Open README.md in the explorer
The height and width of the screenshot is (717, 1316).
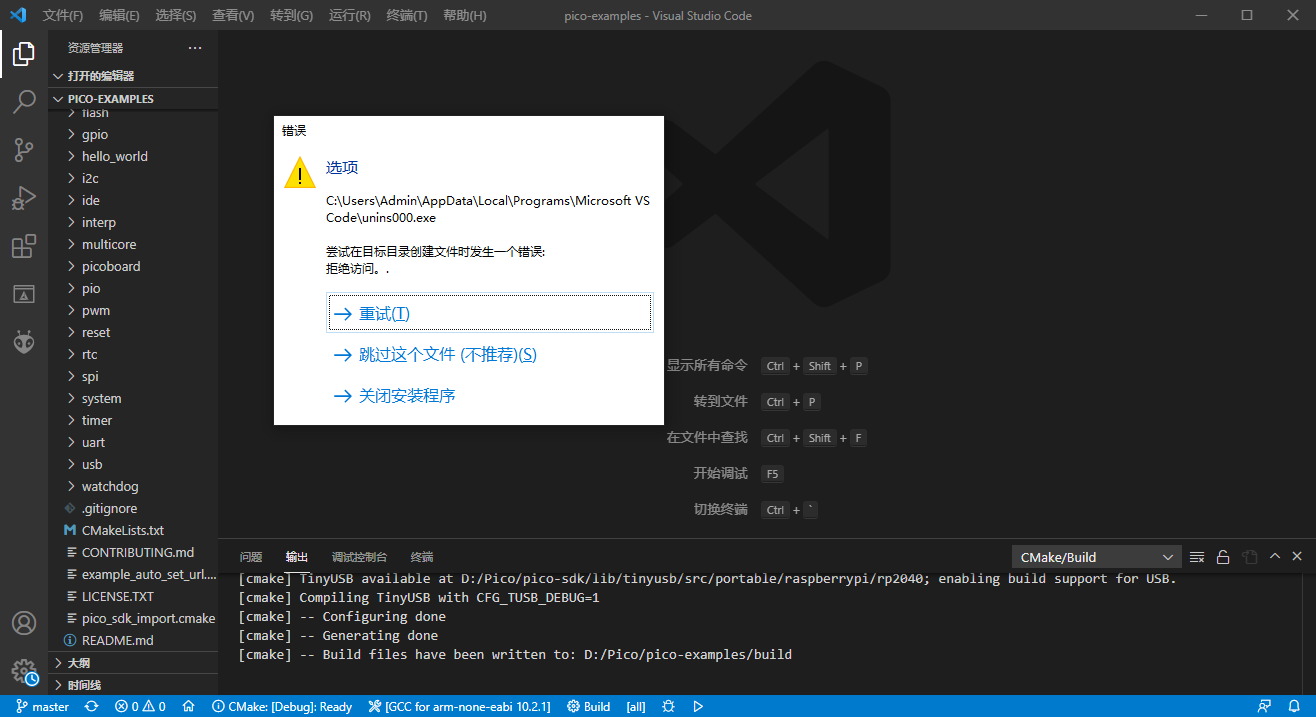click(133, 640)
